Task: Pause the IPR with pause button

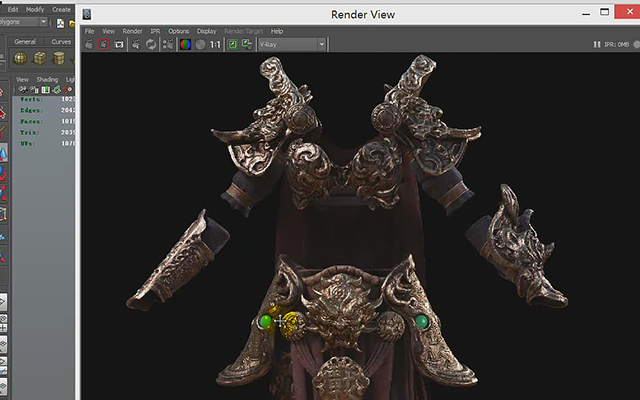Action: [597, 44]
